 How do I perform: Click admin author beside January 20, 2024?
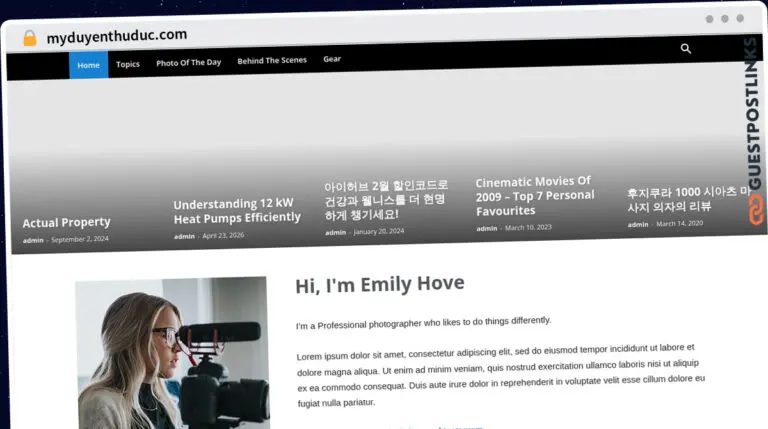point(336,233)
